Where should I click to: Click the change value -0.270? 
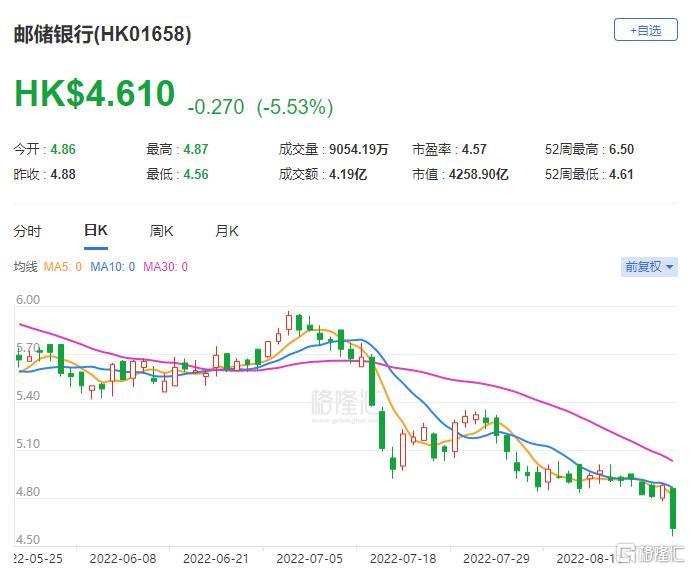215,107
